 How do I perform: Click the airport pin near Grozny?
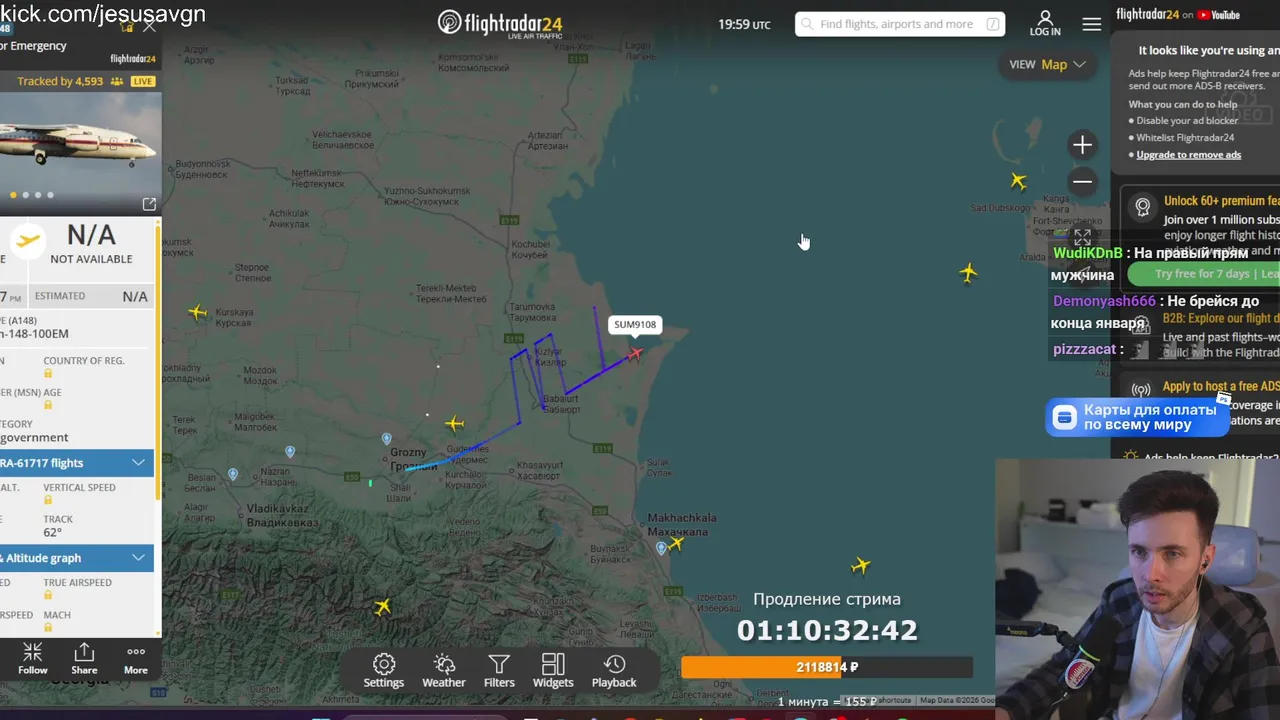[x=387, y=439]
